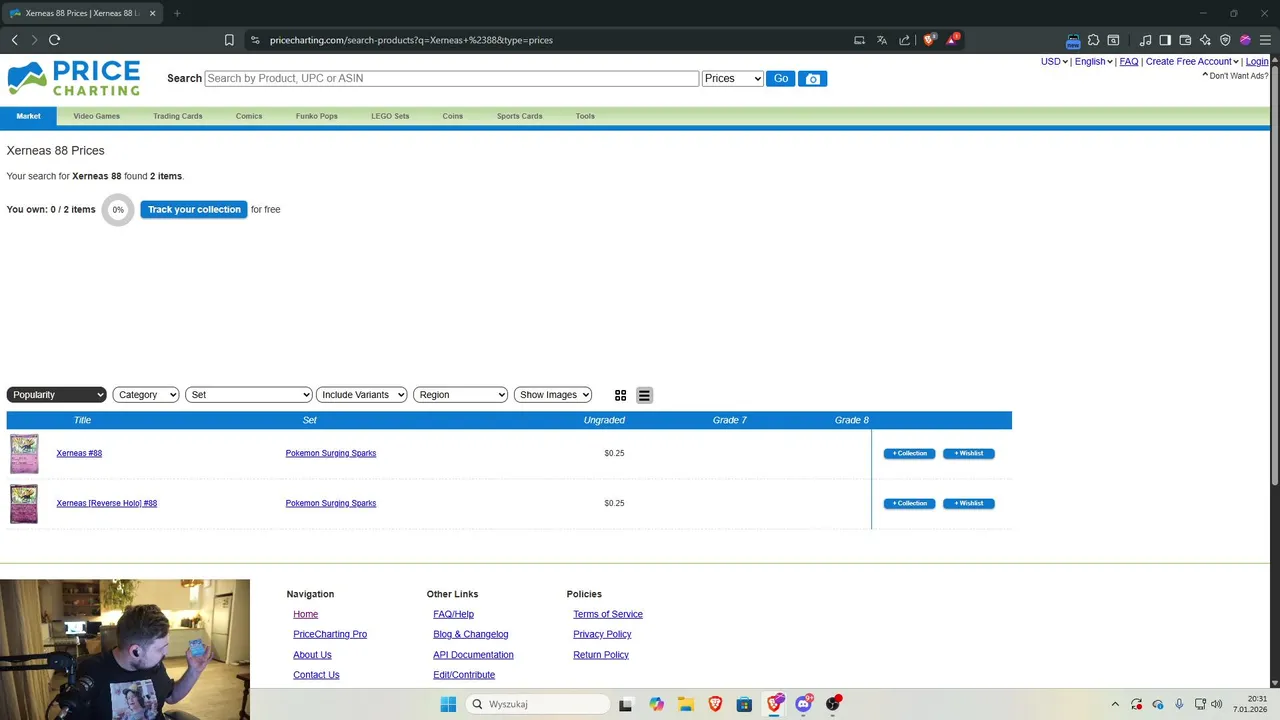Viewport: 1280px width, 720px height.
Task: Open browser translate icon
Action: pyautogui.click(x=882, y=40)
